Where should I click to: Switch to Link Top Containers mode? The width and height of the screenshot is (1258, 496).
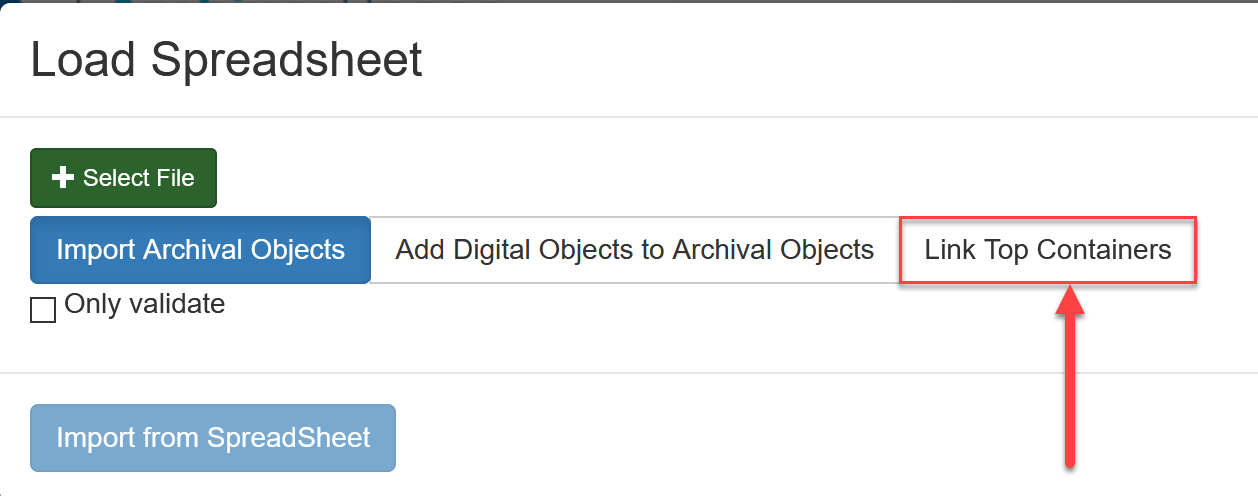tap(1047, 250)
